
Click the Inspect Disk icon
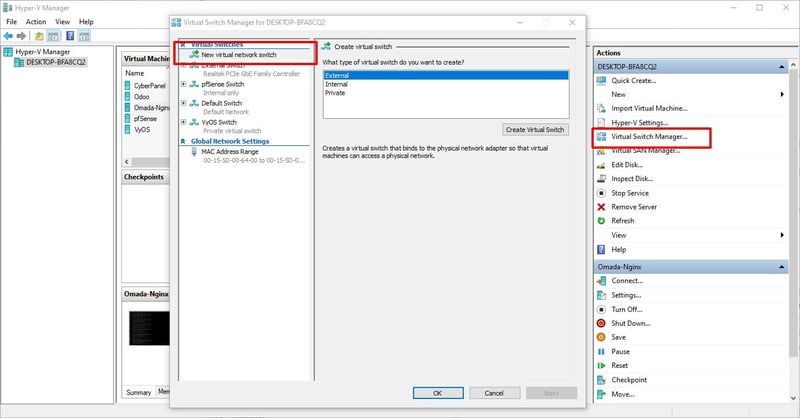tap(601, 179)
